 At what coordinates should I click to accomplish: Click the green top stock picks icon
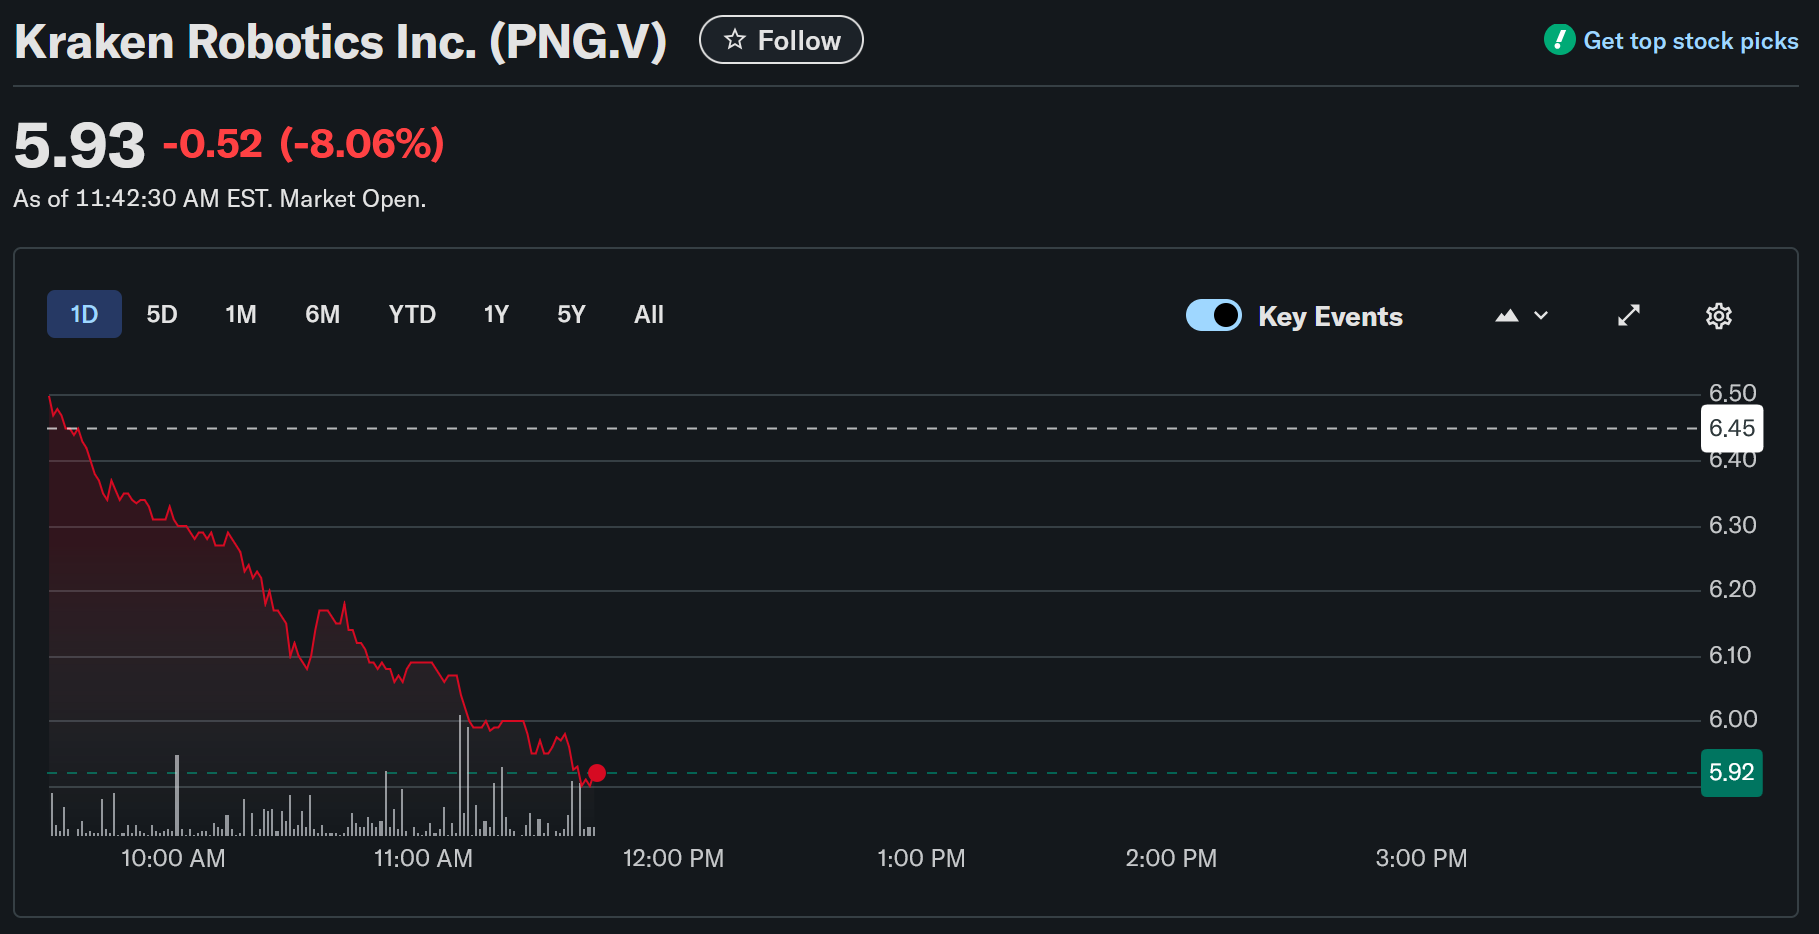coord(1559,40)
